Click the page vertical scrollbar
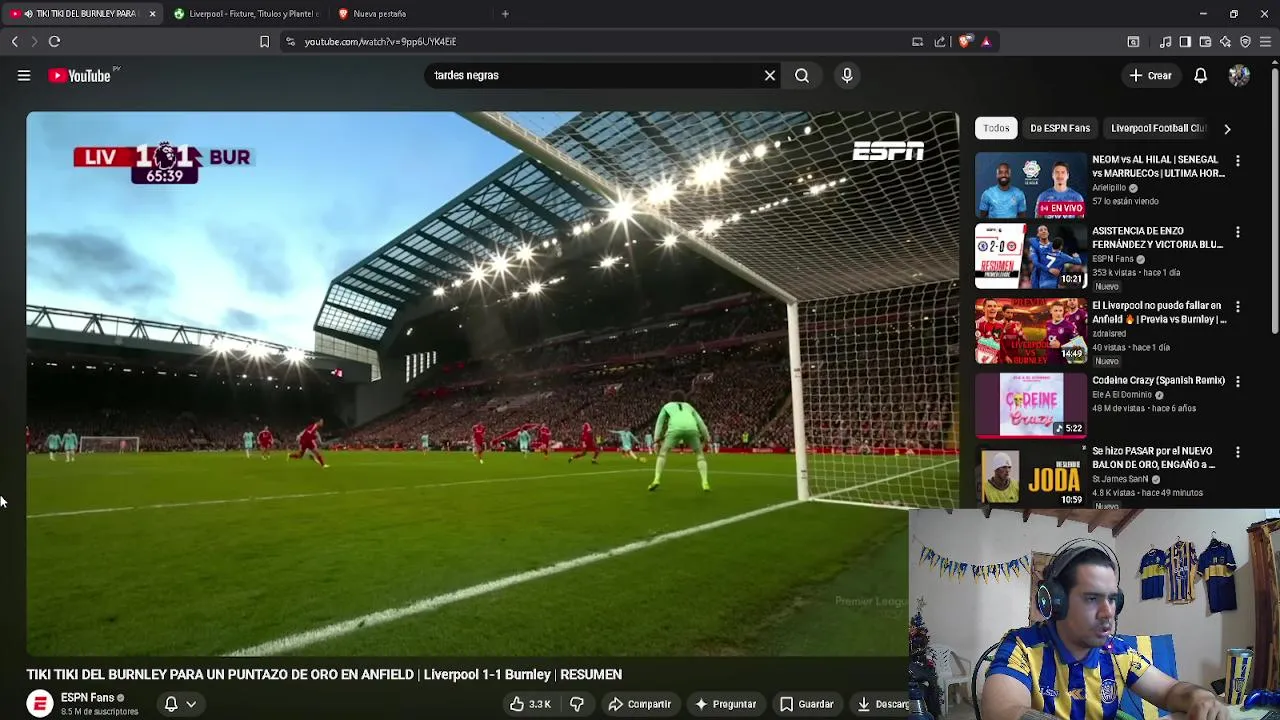 point(1275,200)
